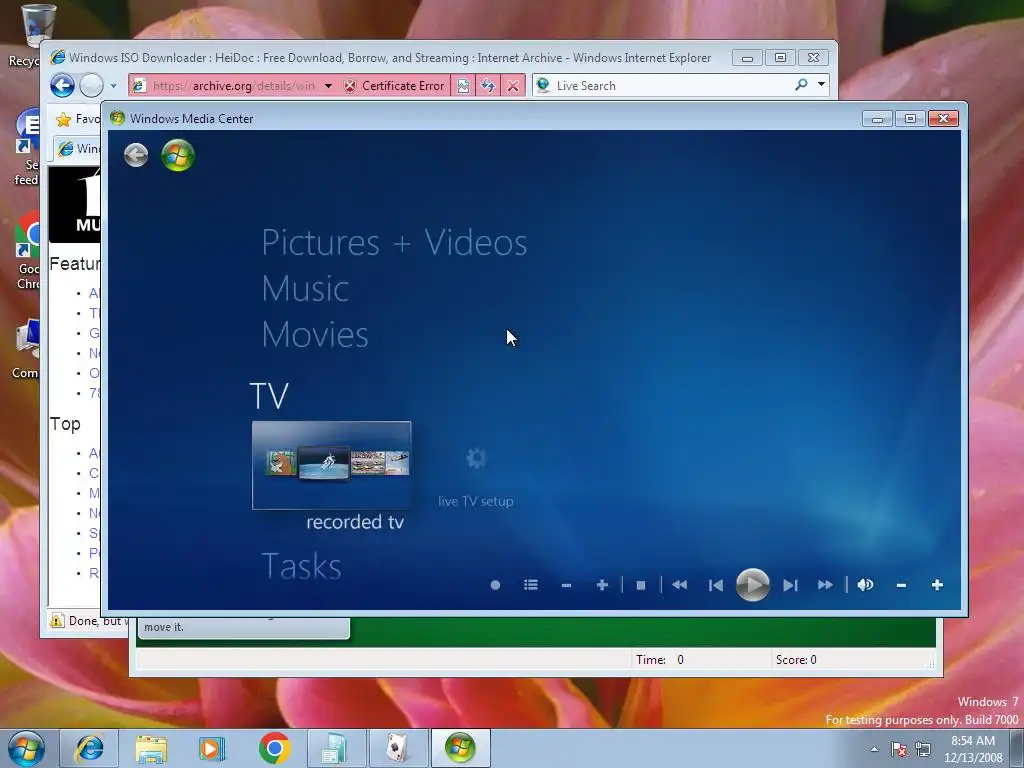This screenshot has height=768, width=1024.
Task: Click the network tray icon
Action: click(x=923, y=748)
